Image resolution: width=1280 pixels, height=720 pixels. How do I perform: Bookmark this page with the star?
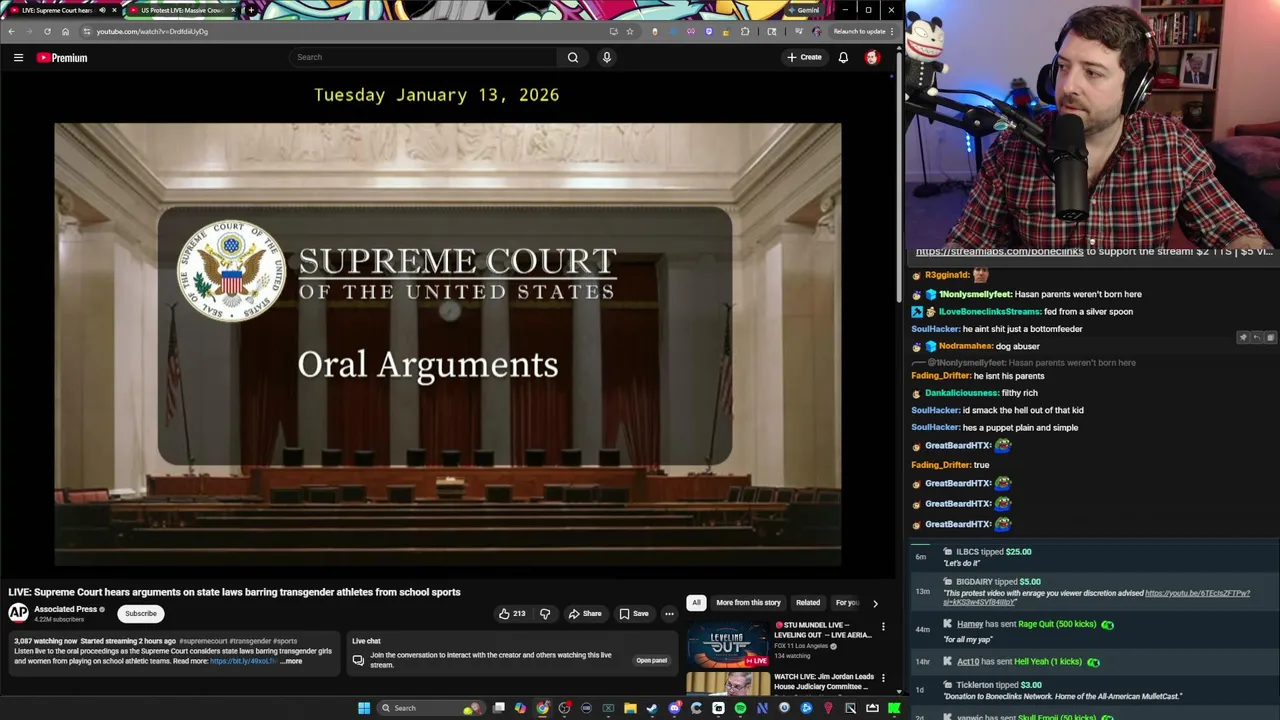pos(630,31)
